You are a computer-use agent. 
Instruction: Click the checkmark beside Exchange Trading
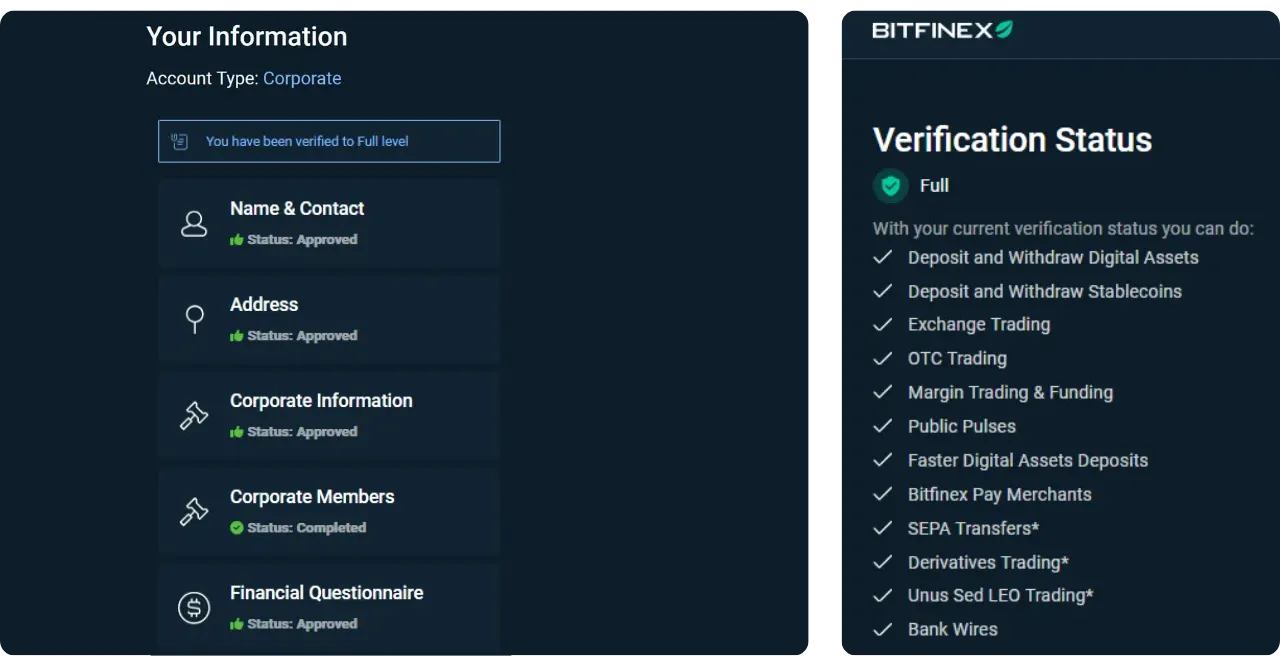[883, 324]
